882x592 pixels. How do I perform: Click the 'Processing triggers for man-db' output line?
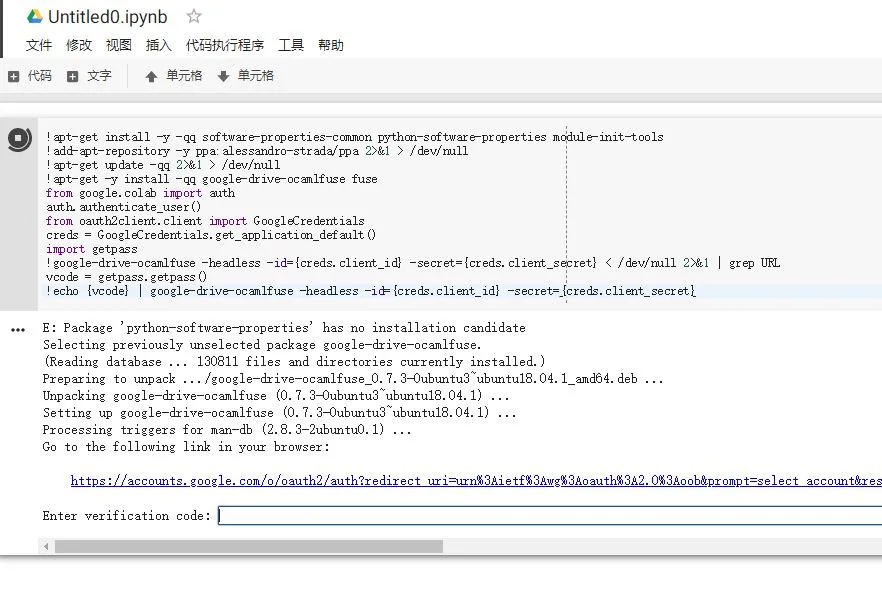click(x=227, y=430)
